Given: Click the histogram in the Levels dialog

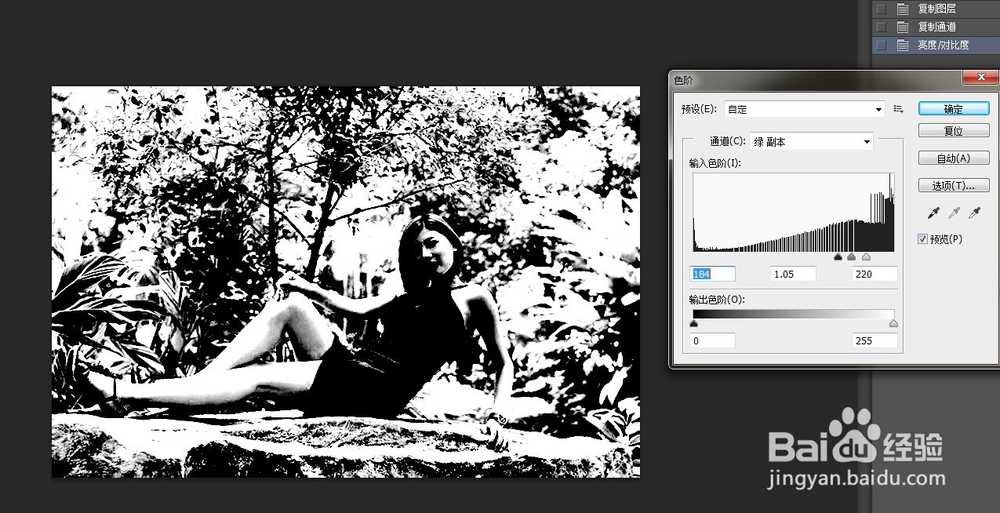Looking at the screenshot, I should [x=794, y=212].
